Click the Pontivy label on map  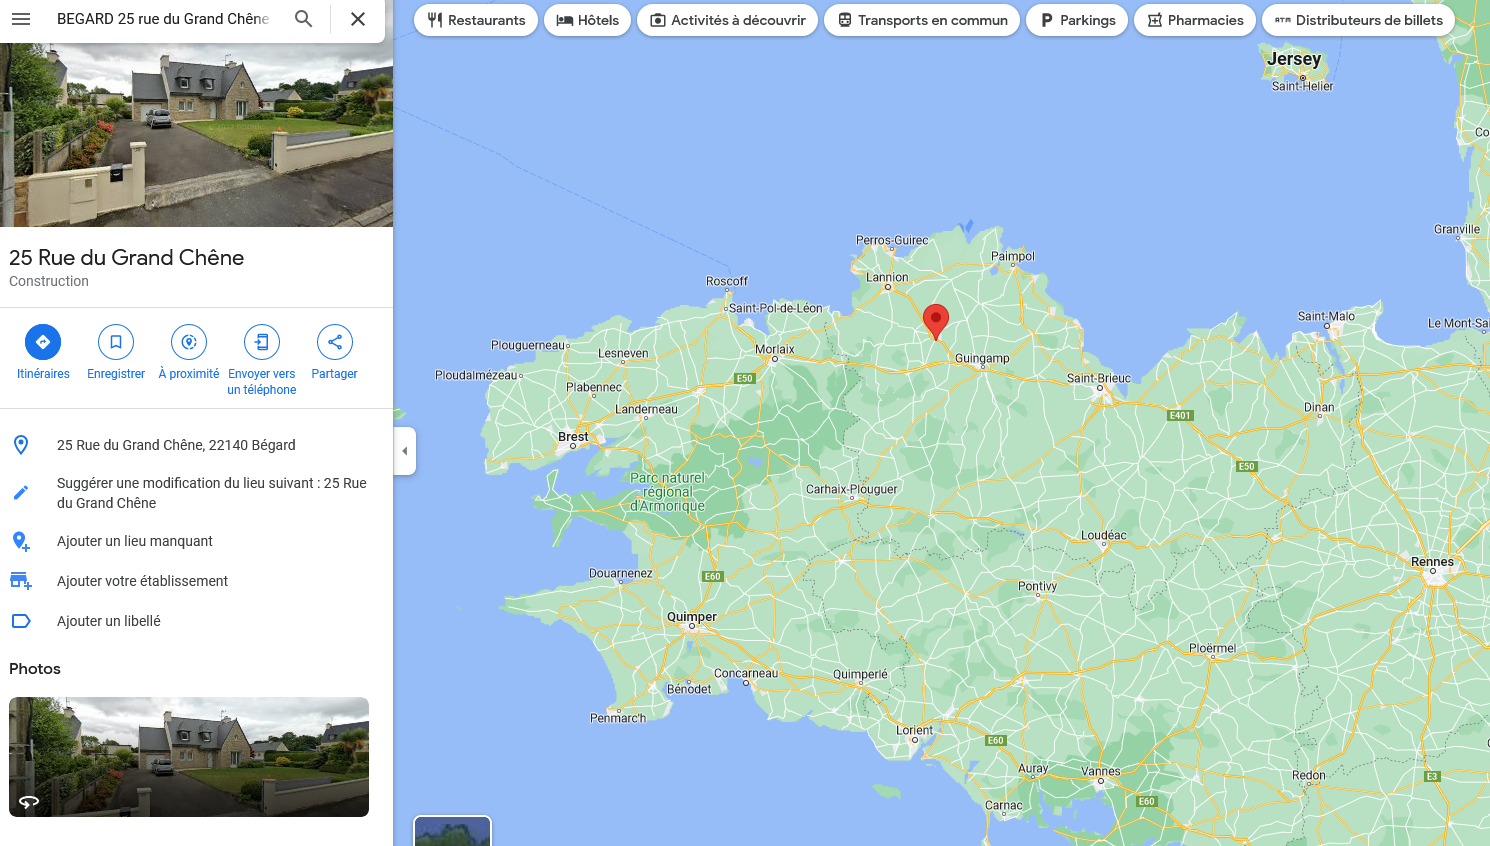tap(1037, 586)
